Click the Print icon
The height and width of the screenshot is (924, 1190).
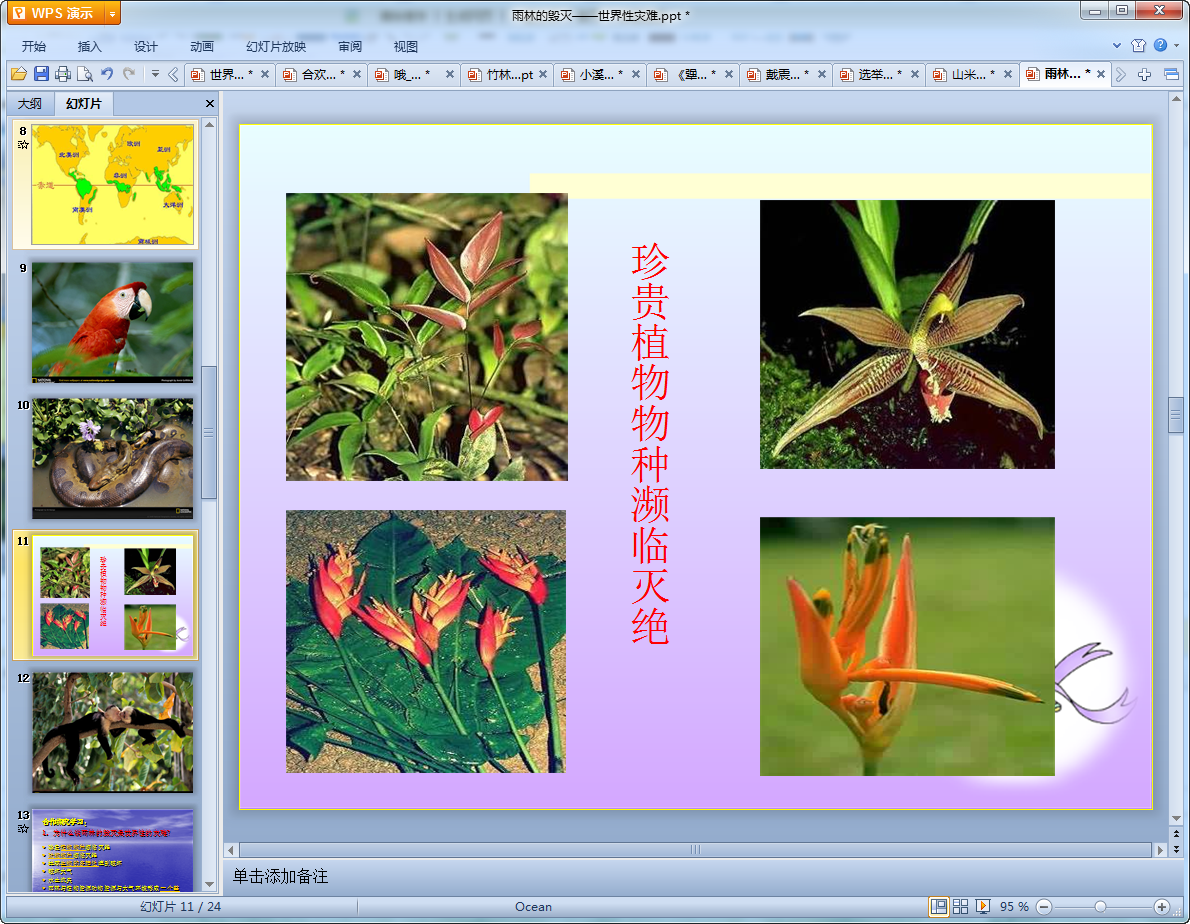pos(63,74)
